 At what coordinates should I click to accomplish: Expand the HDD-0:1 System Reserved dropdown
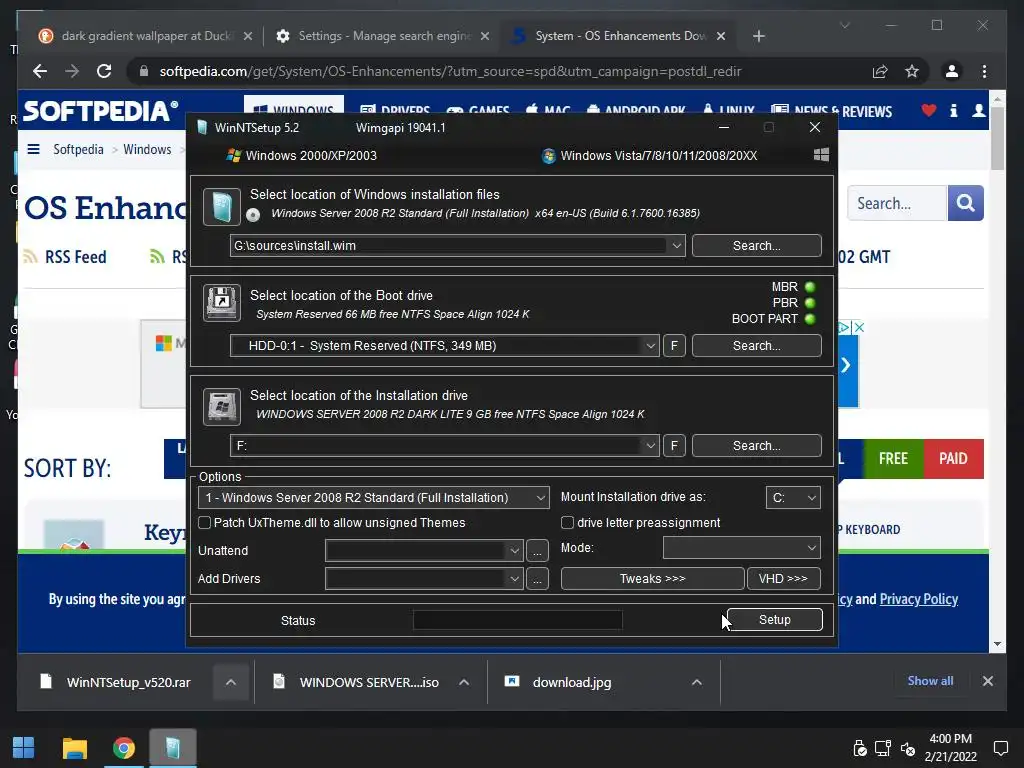click(650, 345)
